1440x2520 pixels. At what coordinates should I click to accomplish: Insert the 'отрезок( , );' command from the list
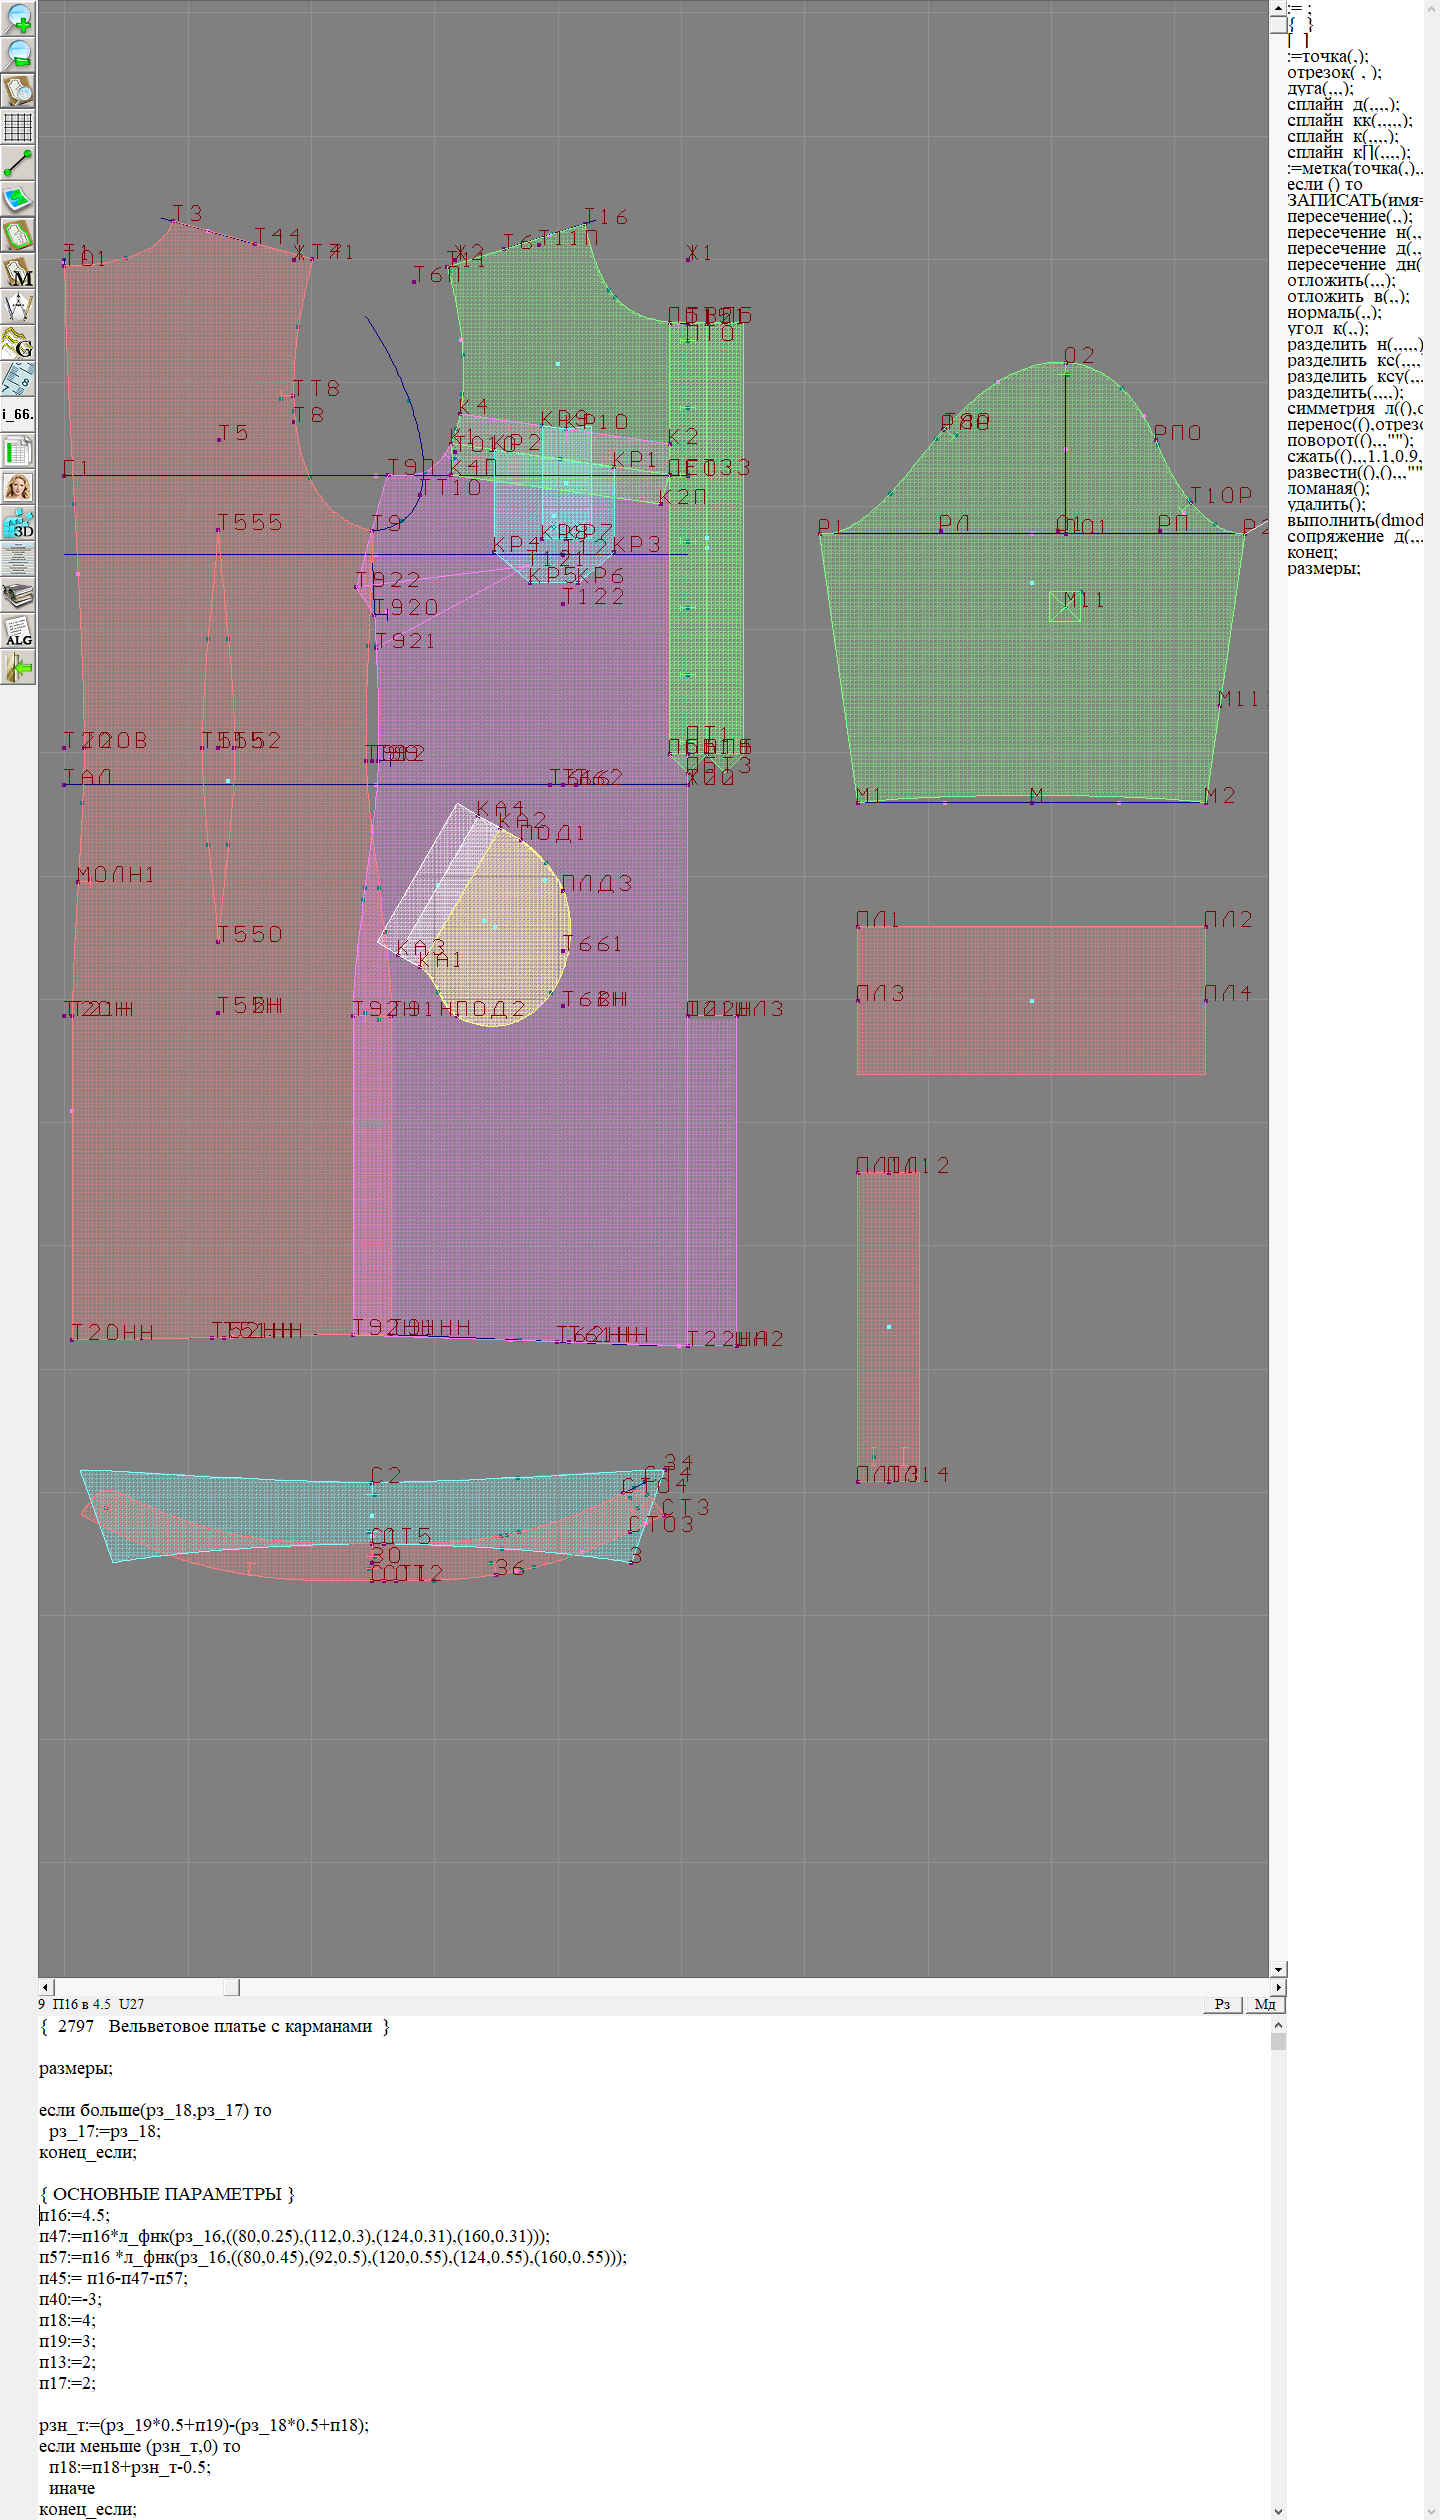(1334, 73)
